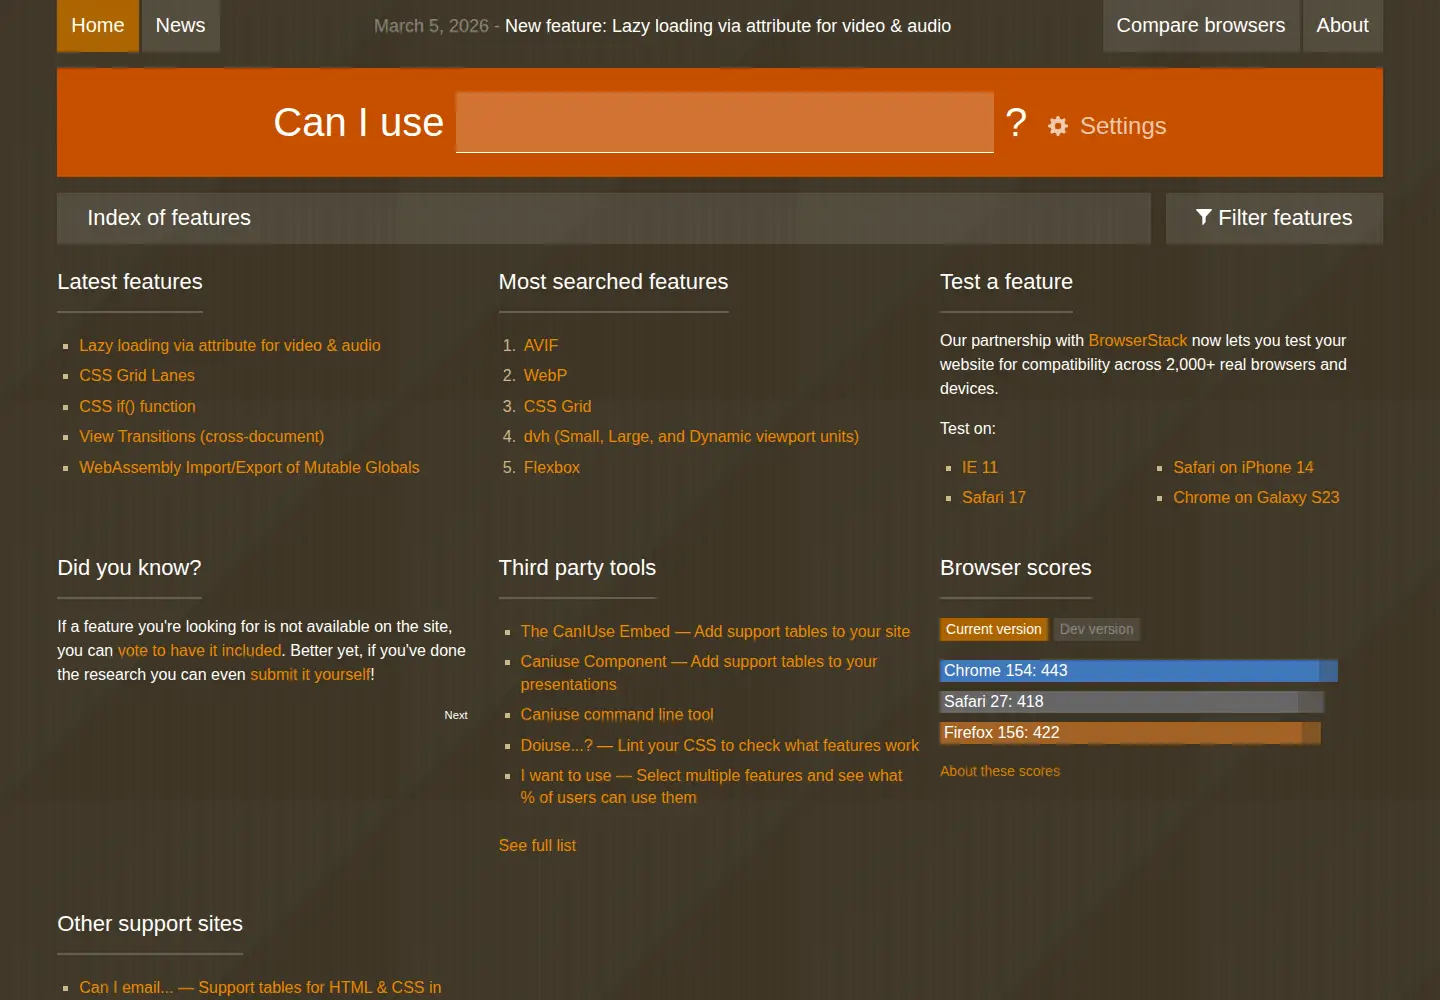Open Settings next to search box

point(1107,126)
